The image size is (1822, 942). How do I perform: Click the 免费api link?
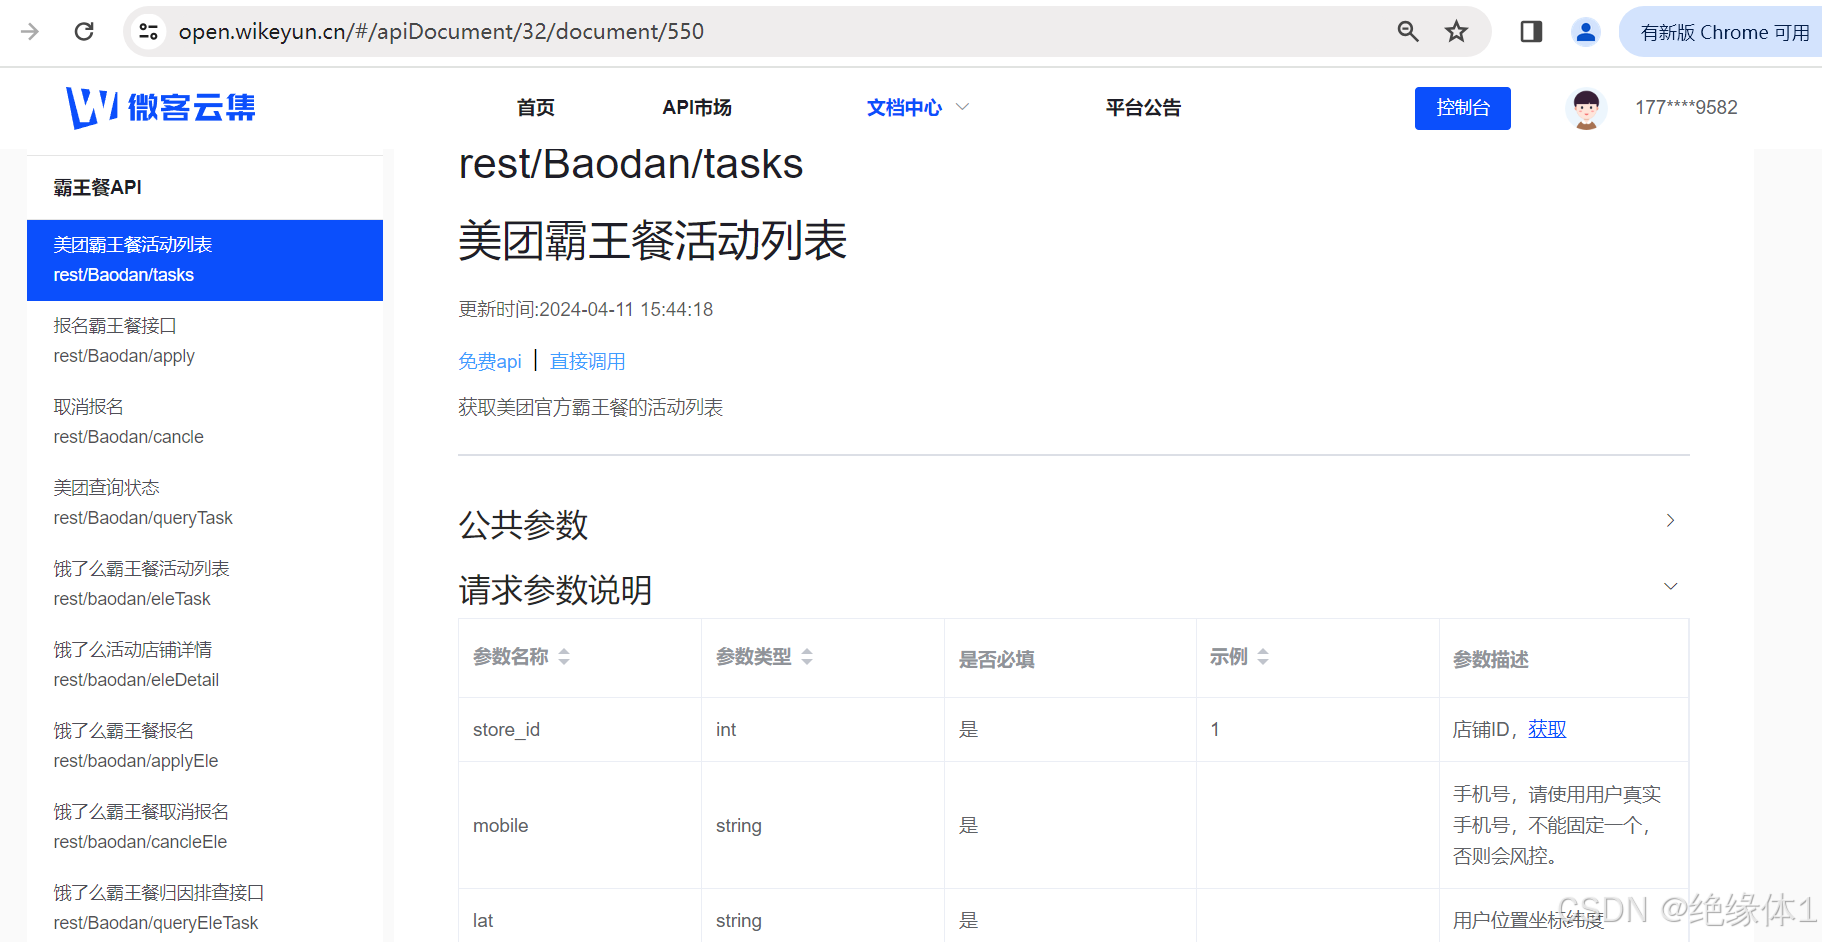pos(490,361)
